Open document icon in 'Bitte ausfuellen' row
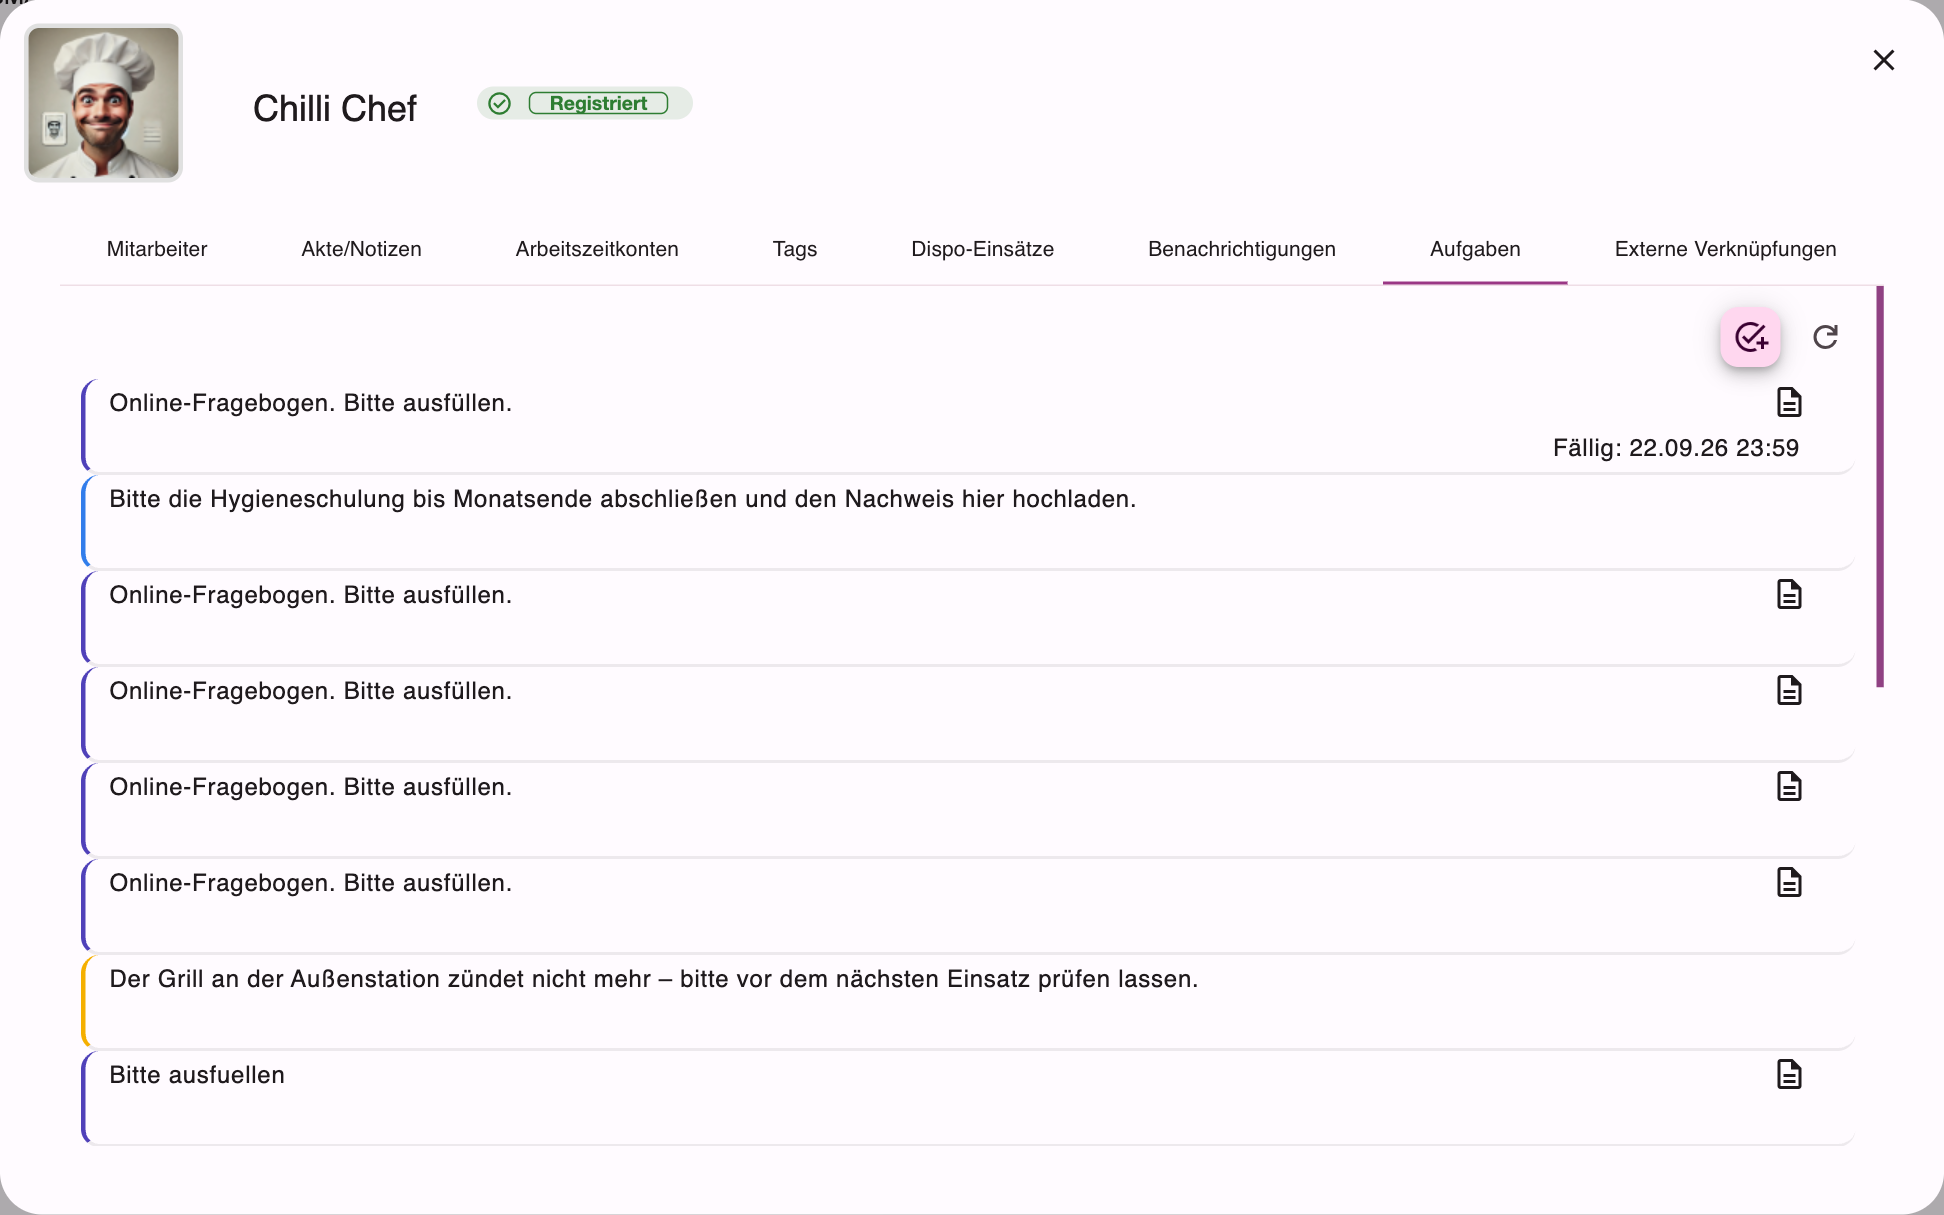The image size is (1944, 1215). pos(1789,1074)
